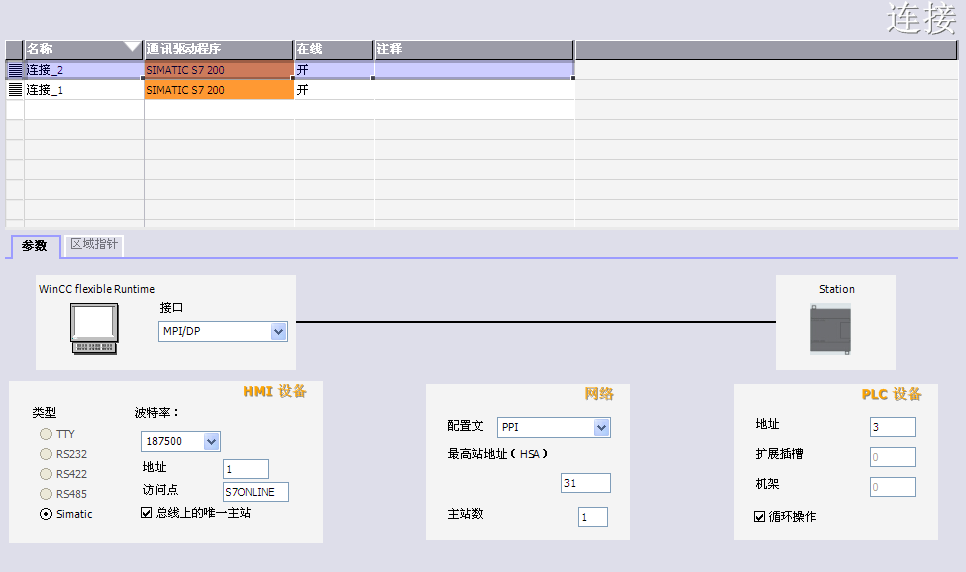Click the 开 online cell for 连接_1
Image resolution: width=966 pixels, height=572 pixels.
334,90
